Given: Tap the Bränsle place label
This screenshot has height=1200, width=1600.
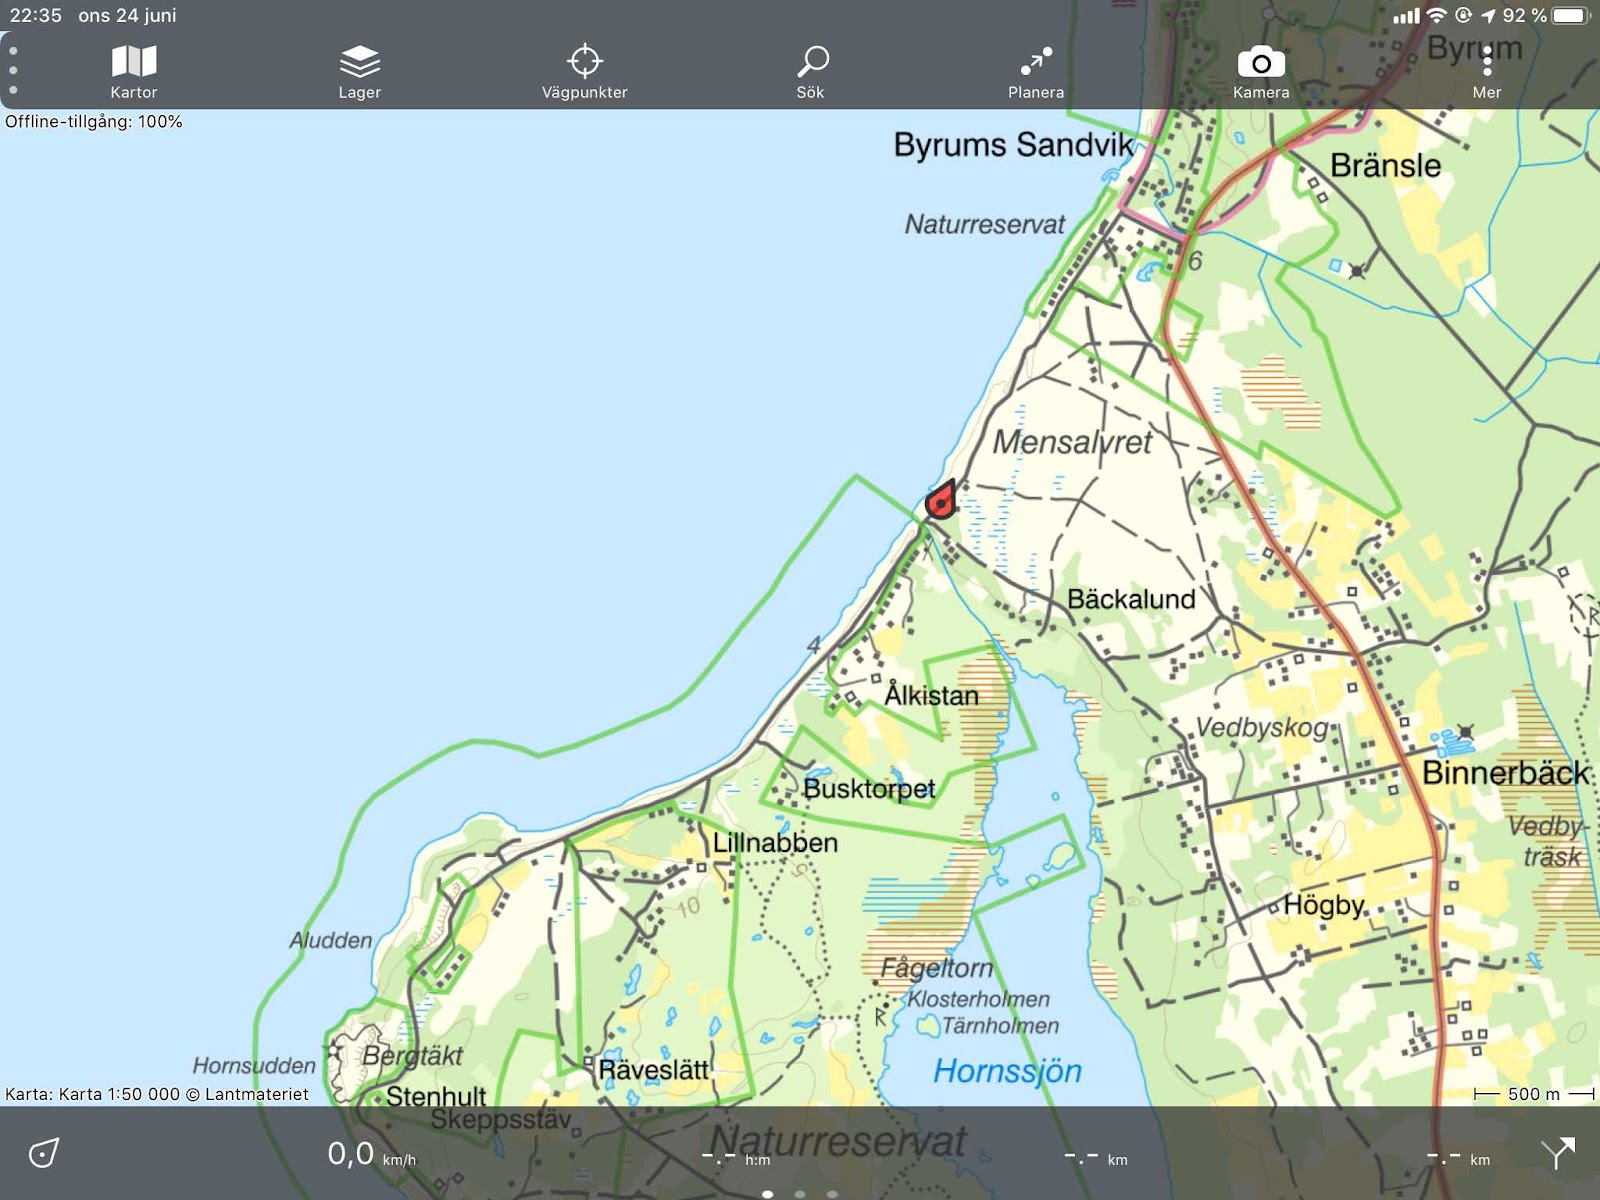Looking at the screenshot, I should pos(1386,165).
